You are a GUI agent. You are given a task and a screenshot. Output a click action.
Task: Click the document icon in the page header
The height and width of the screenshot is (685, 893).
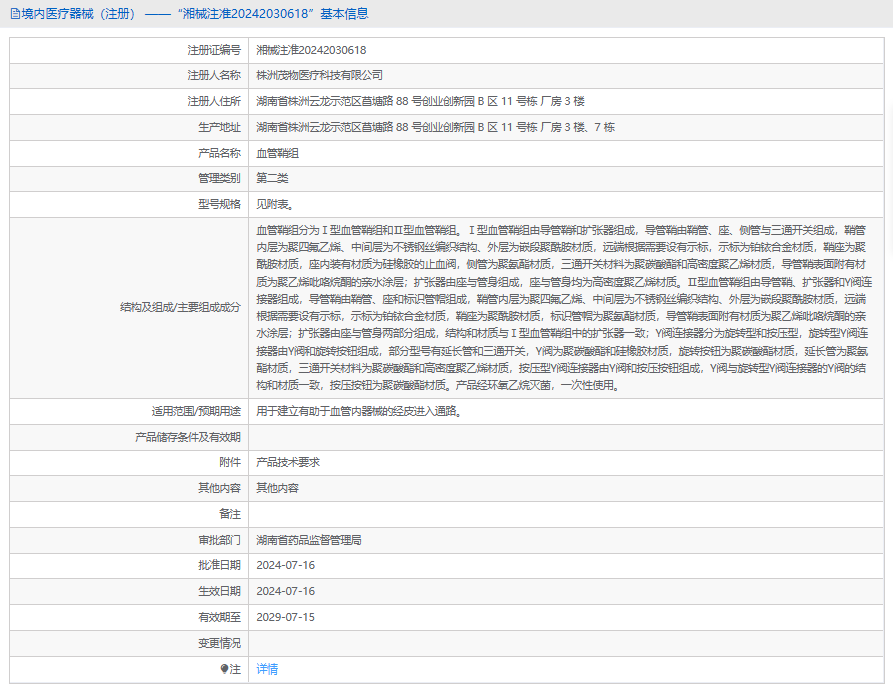tap(15, 14)
